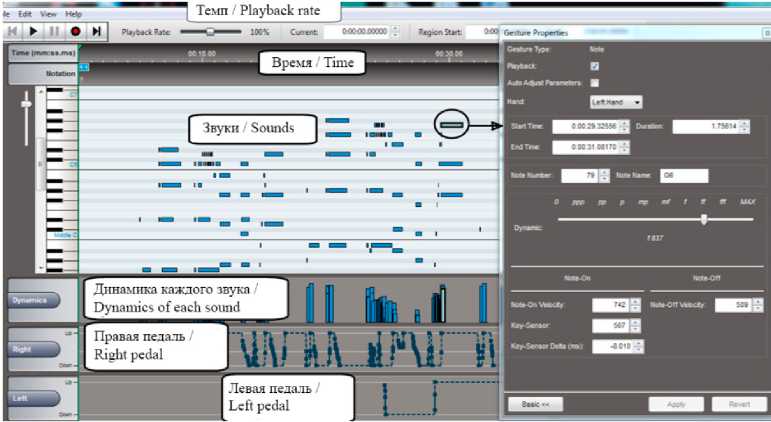Click the Basic << button

pos(535,404)
